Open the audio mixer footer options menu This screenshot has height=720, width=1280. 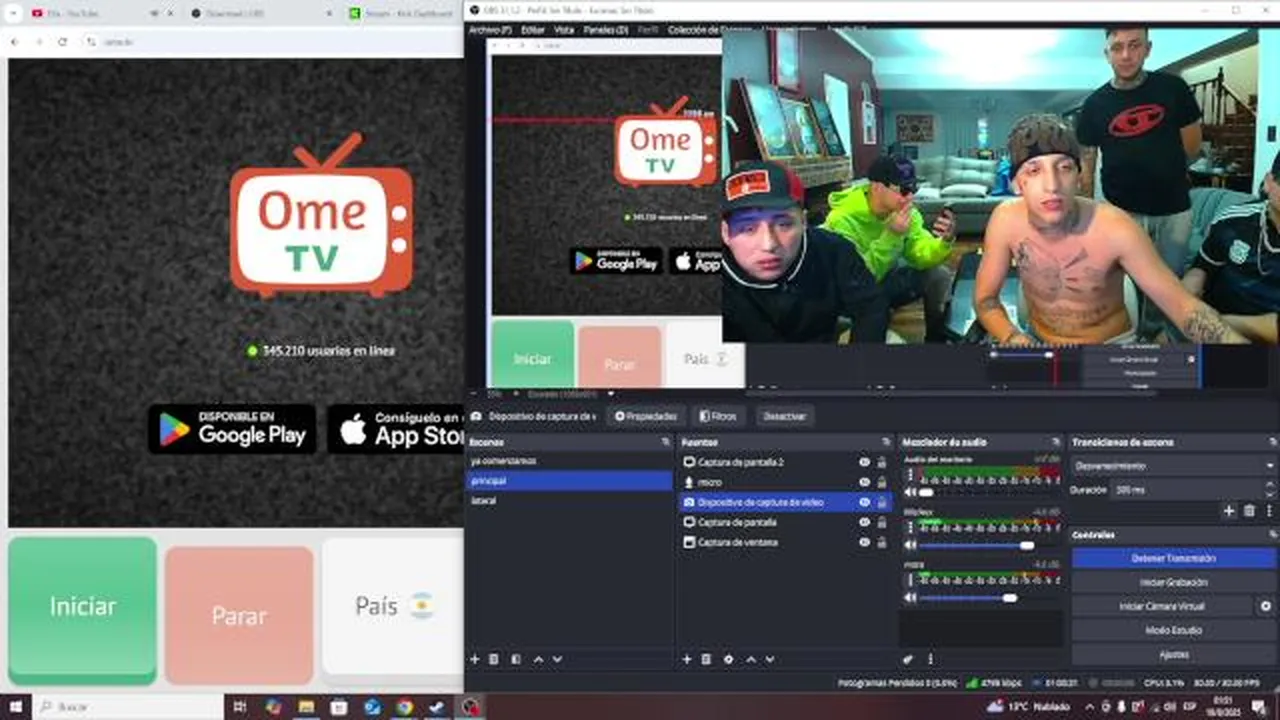[930, 659]
